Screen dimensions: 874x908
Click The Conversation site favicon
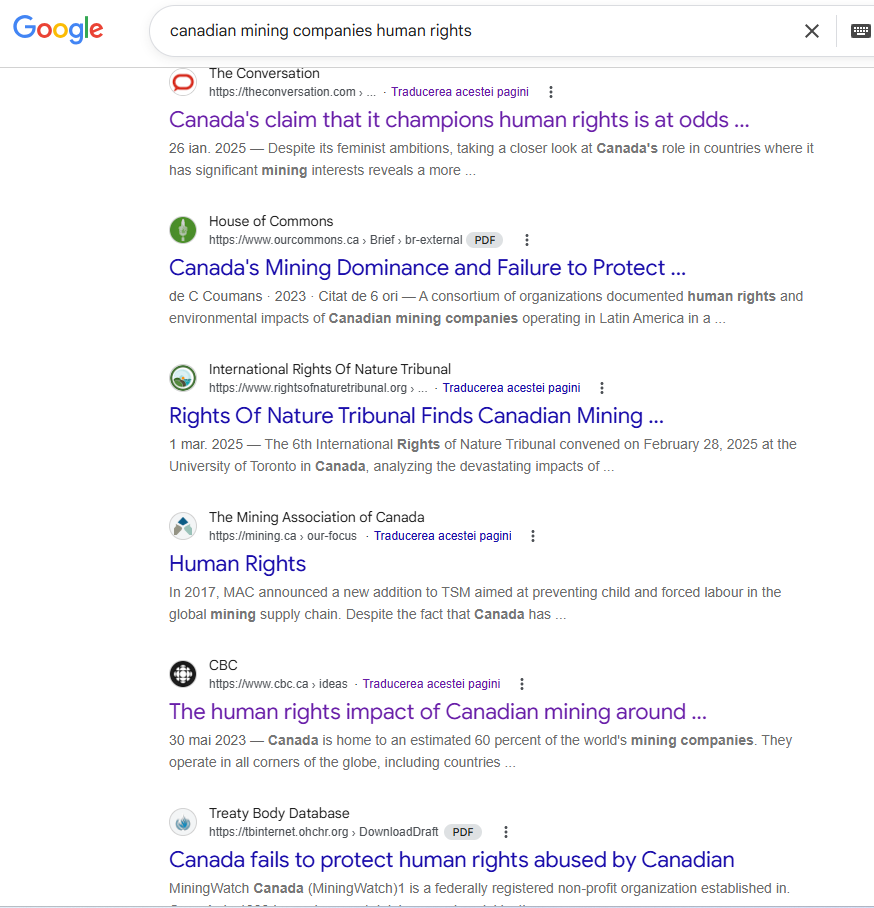click(x=183, y=82)
